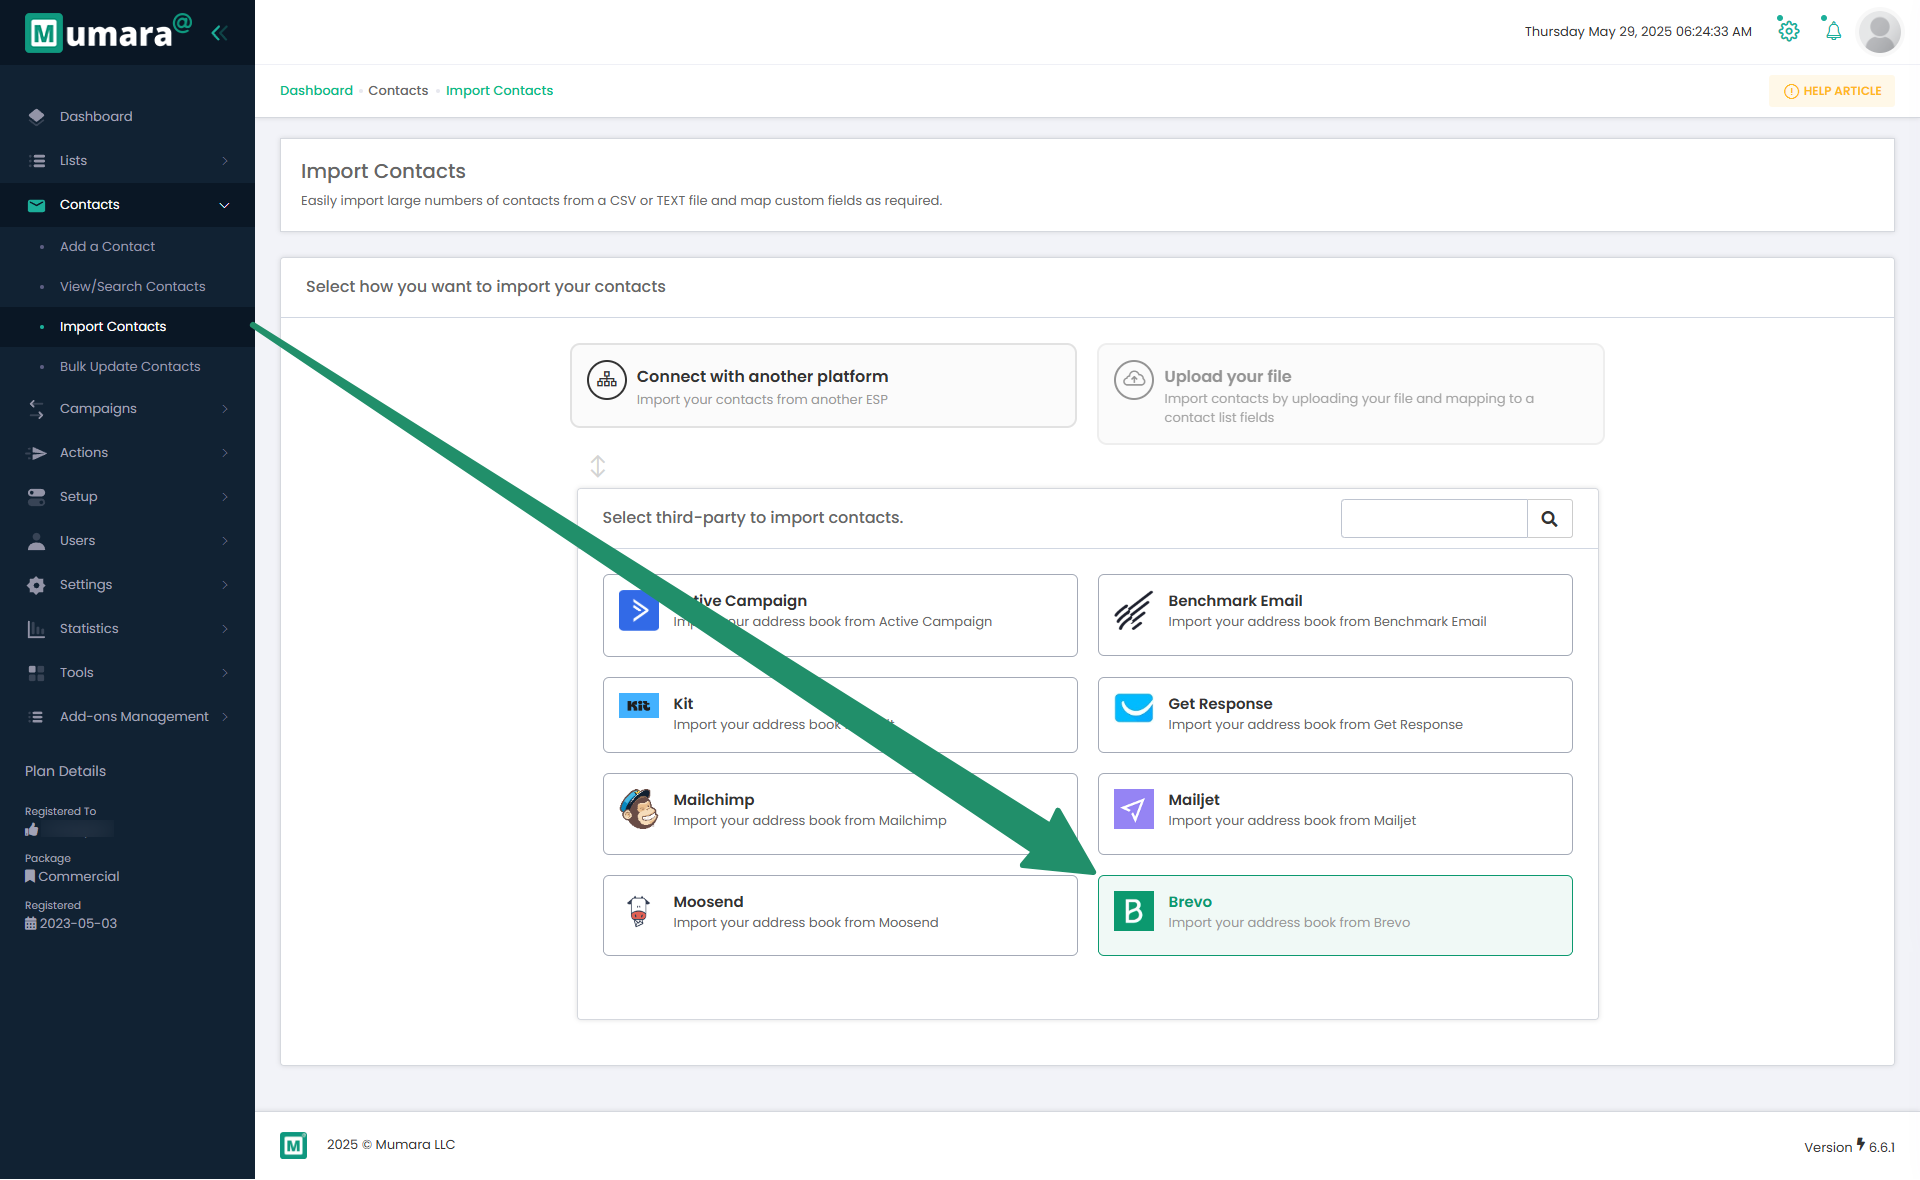The width and height of the screenshot is (1920, 1180).
Task: Click the Users person icon
Action: [37, 541]
